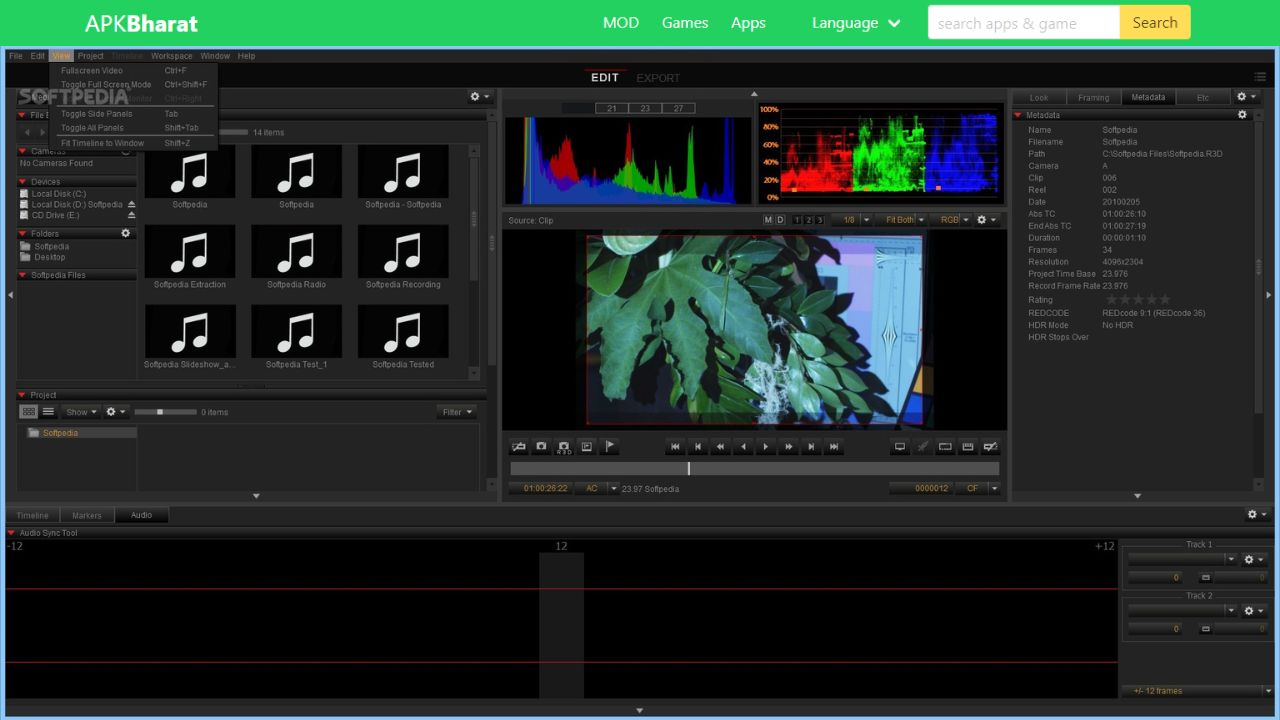The height and width of the screenshot is (720, 1280).
Task: Open the Filter dropdown in Project panel
Action: tap(457, 412)
